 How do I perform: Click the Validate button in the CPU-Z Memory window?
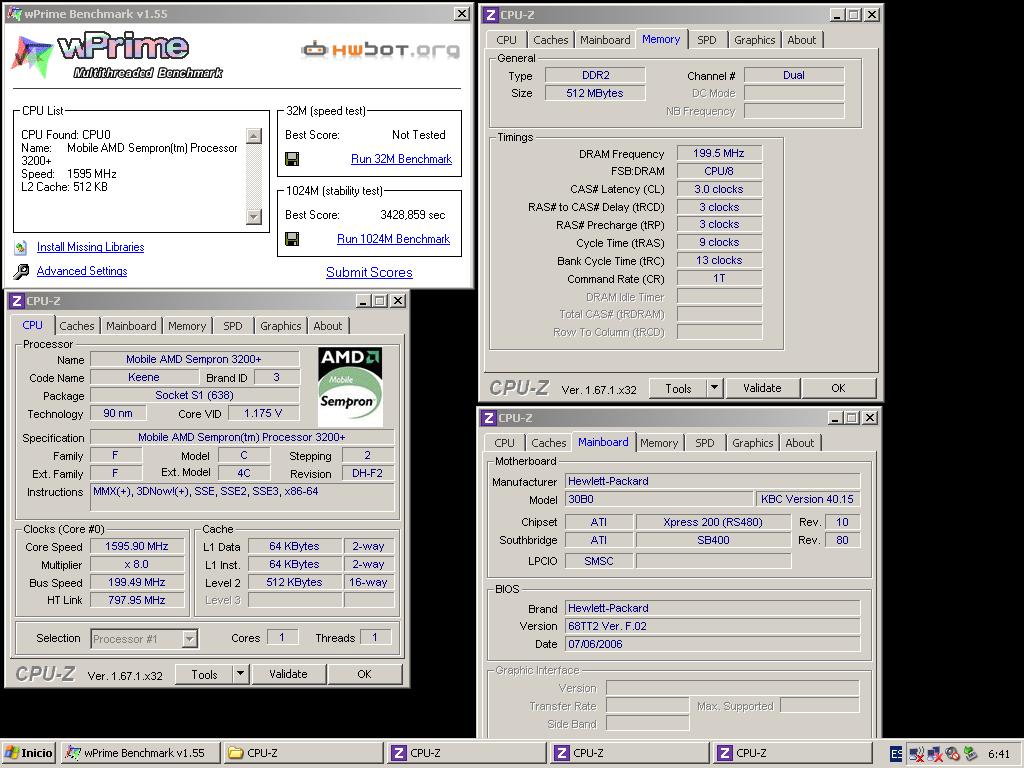(x=762, y=388)
